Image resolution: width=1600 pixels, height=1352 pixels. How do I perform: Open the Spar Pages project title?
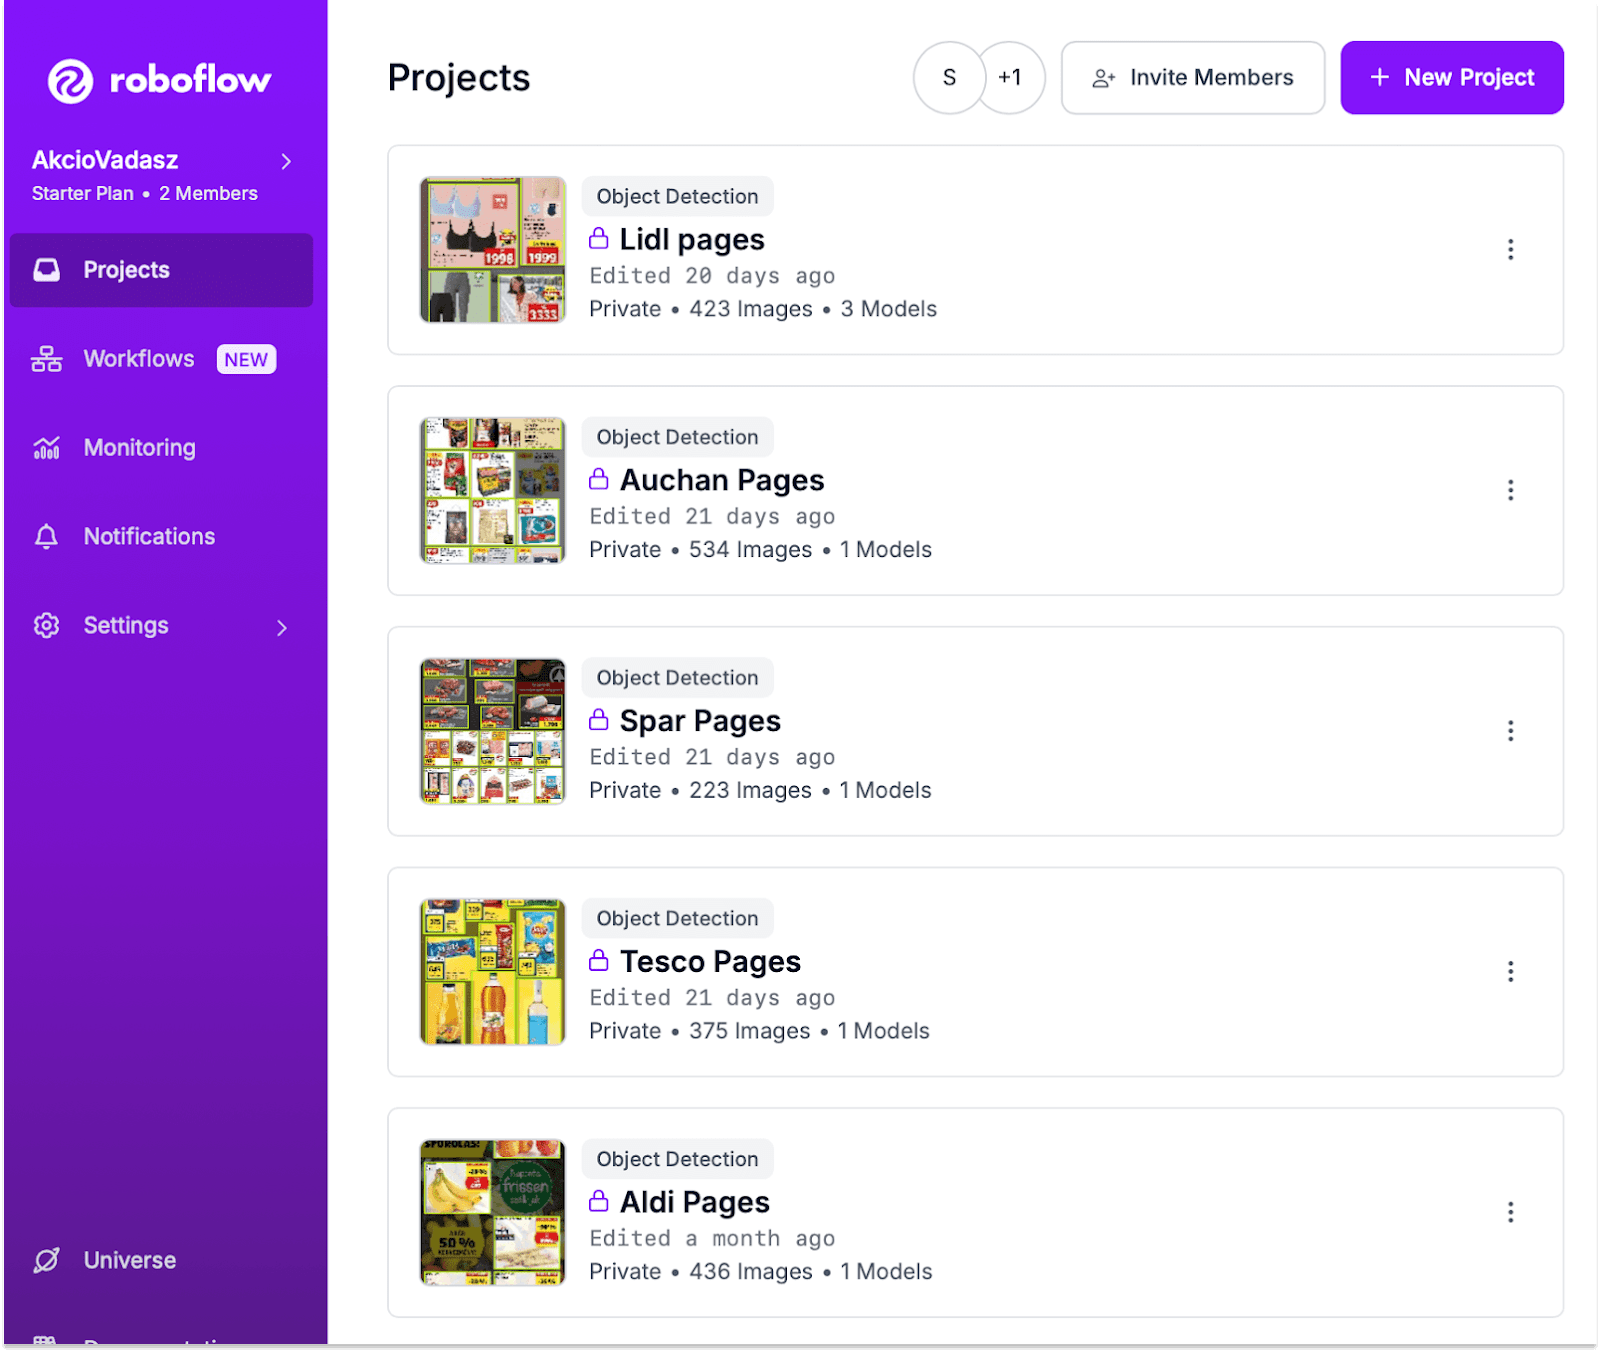coord(700,721)
